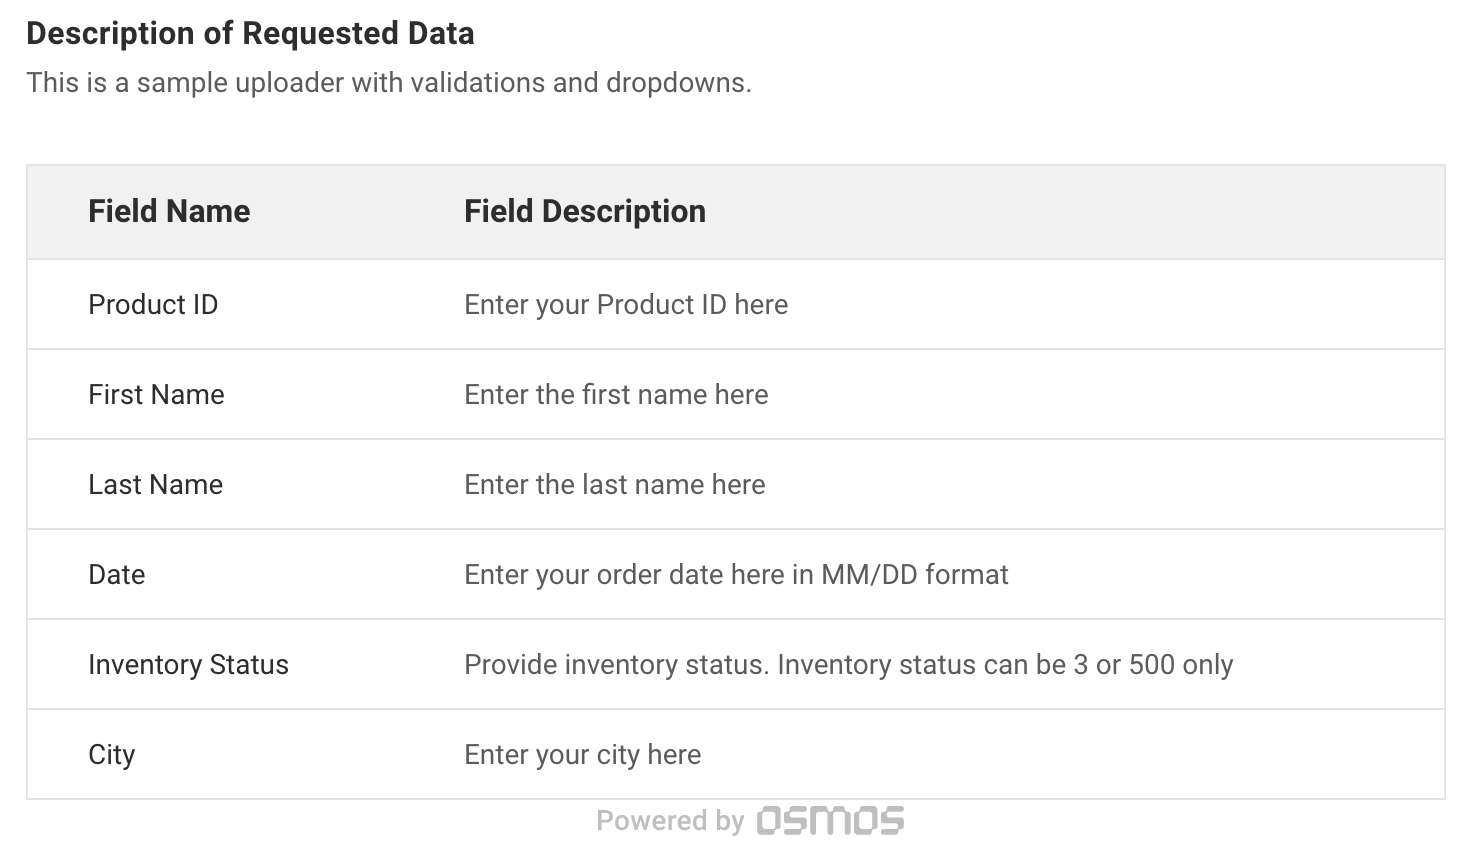
Task: Click the sample uploader subtitle text
Action: coord(388,82)
